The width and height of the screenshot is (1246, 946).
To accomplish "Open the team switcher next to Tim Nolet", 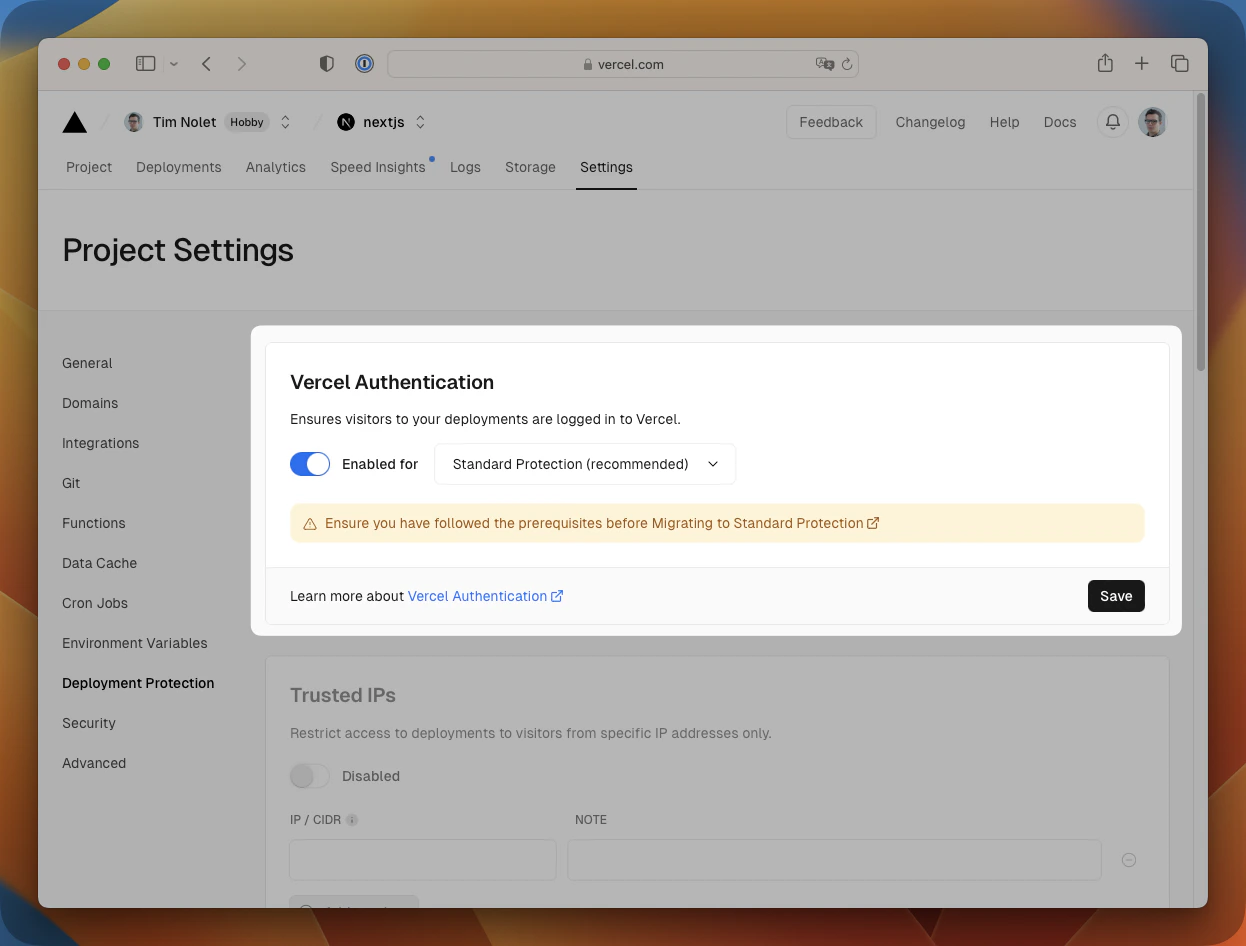I will [x=285, y=121].
